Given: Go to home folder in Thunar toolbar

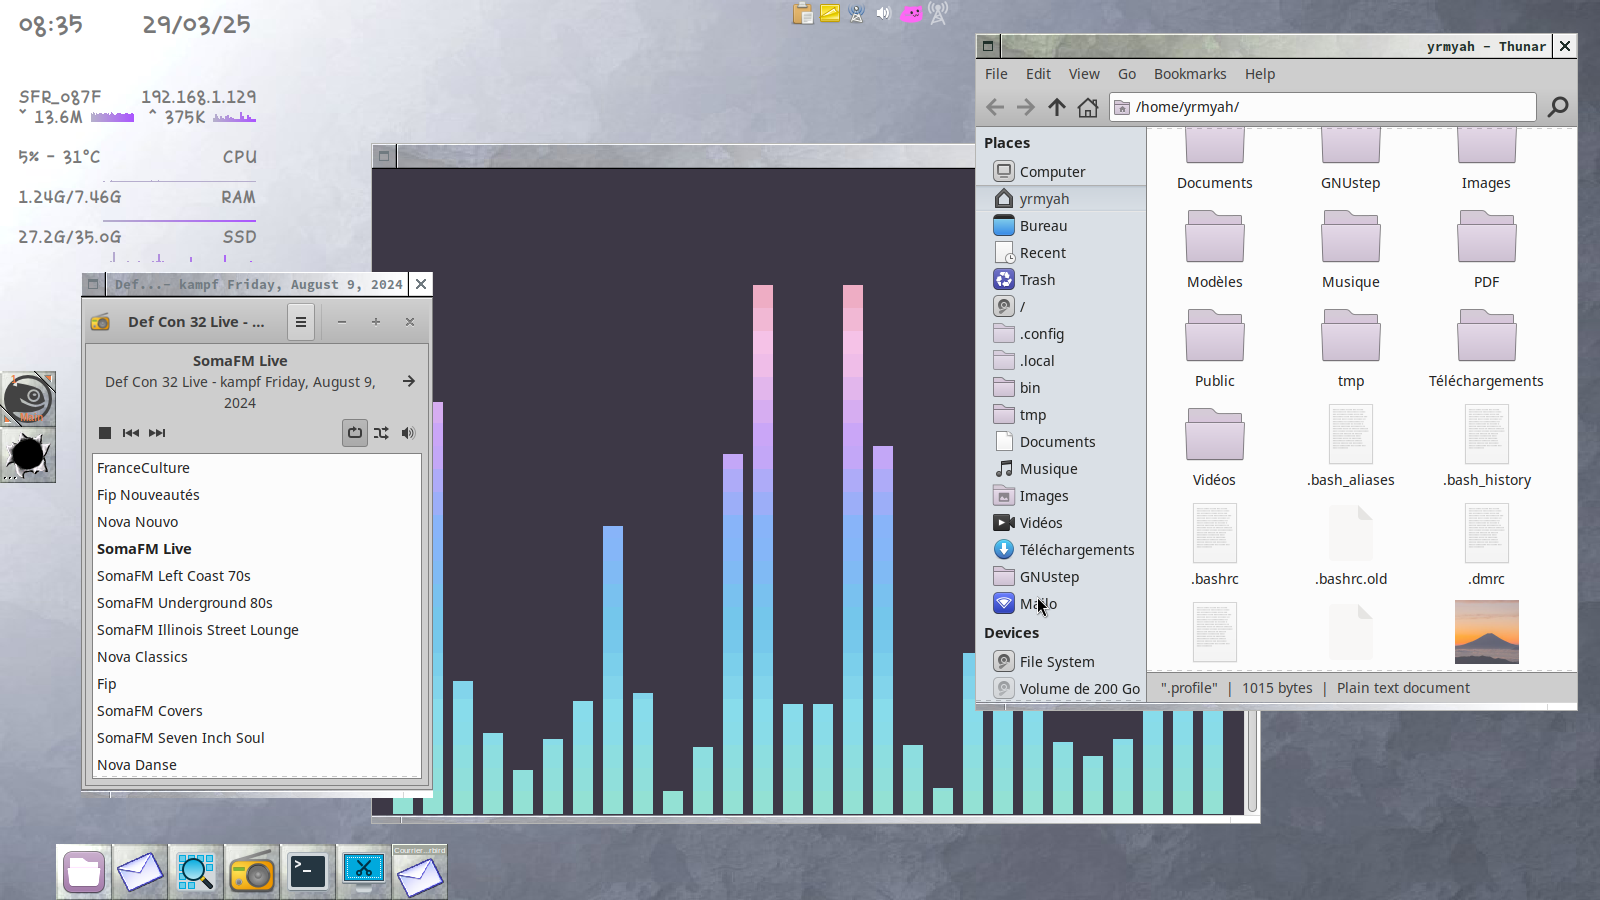Looking at the screenshot, I should (x=1088, y=107).
